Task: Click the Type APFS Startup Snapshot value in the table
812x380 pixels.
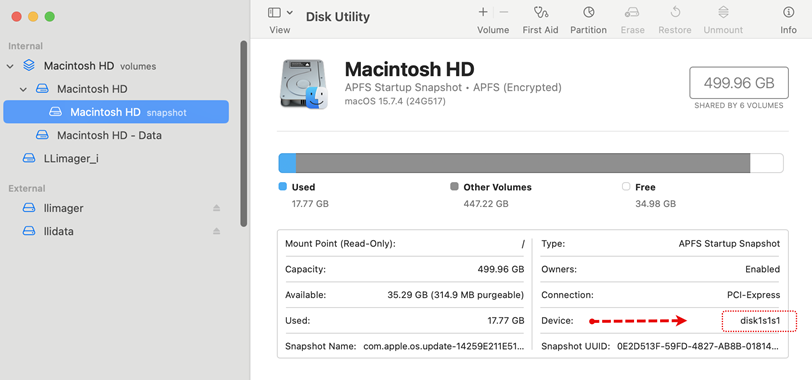Action: pyautogui.click(x=729, y=243)
